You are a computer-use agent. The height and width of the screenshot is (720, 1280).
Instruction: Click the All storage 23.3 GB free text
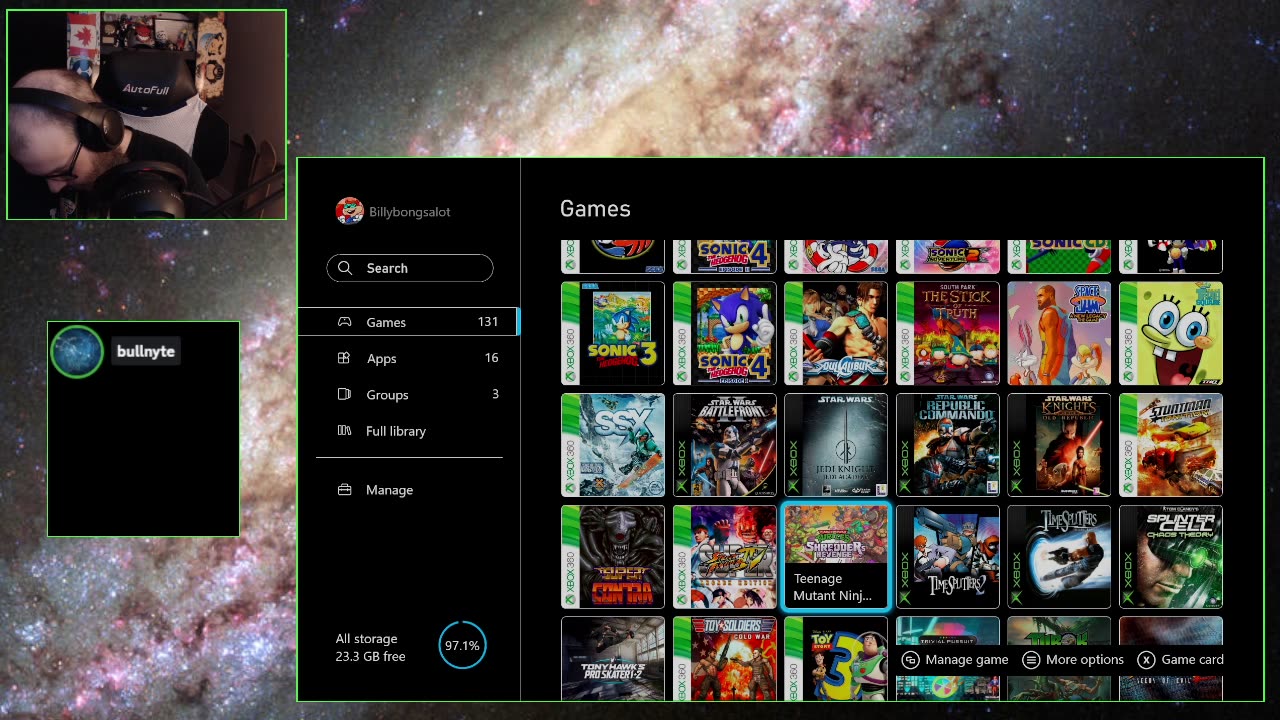pos(370,647)
